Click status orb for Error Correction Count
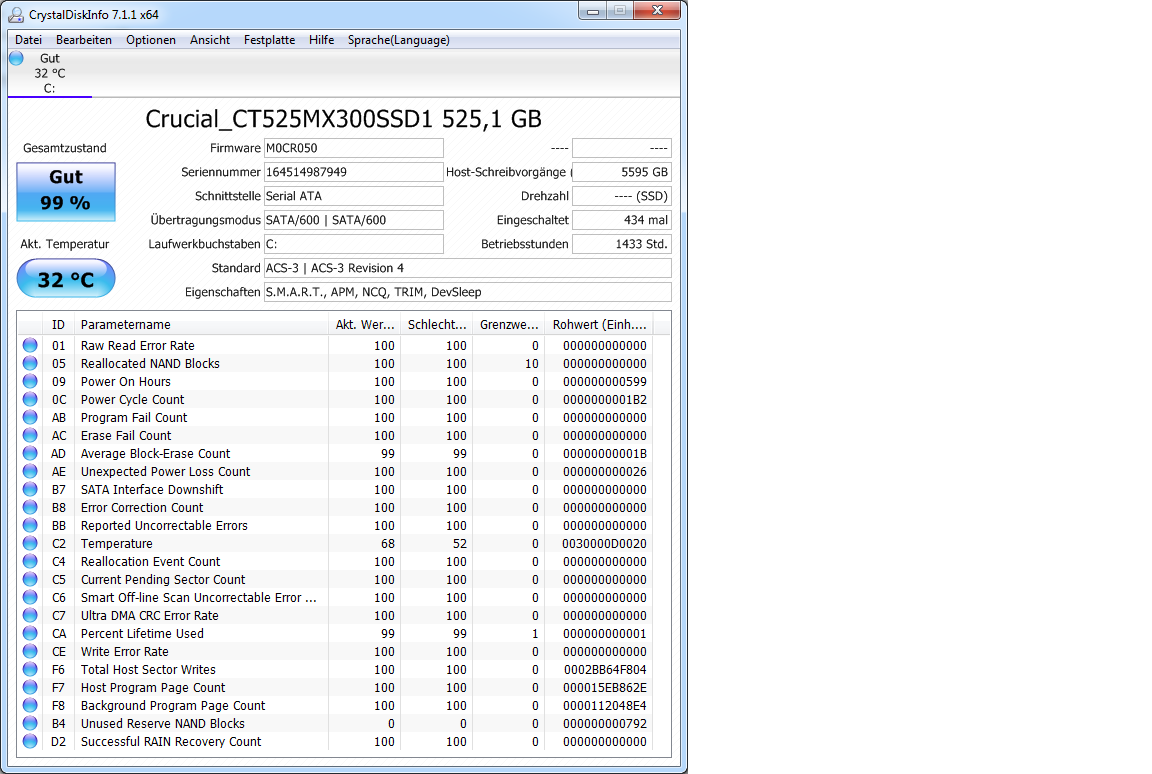The height and width of the screenshot is (774, 1152). click(x=30, y=507)
